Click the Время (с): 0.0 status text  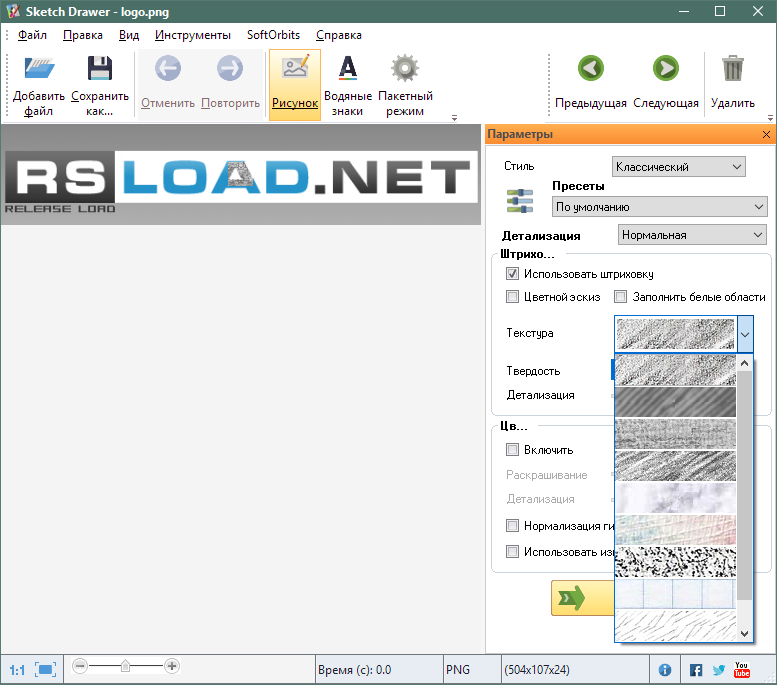pyautogui.click(x=354, y=670)
